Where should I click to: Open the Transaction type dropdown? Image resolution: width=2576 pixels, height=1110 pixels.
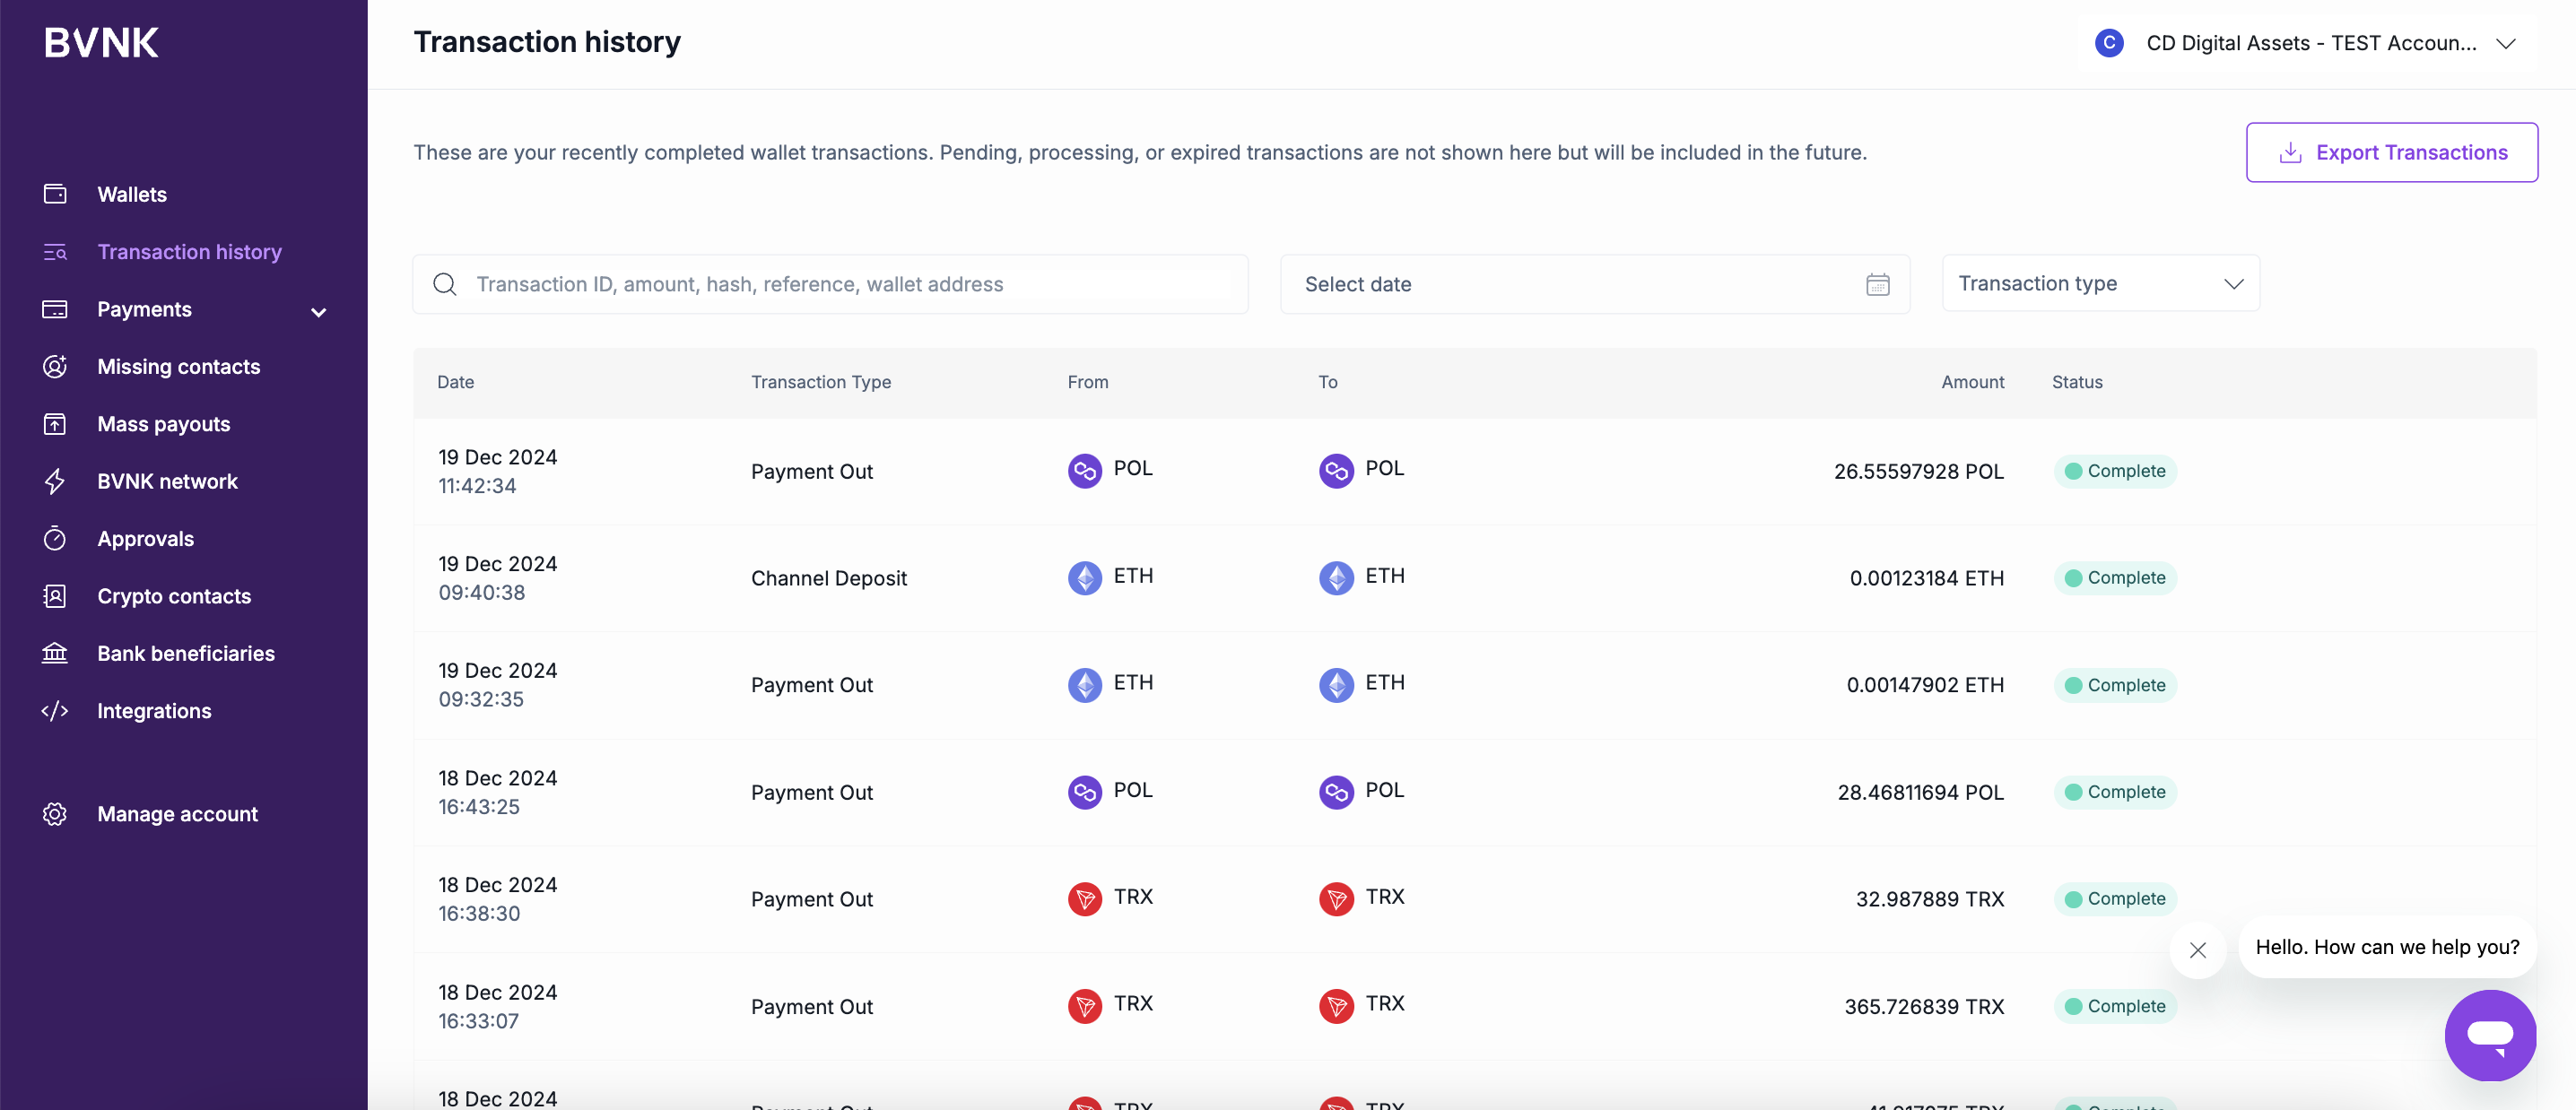(x=2100, y=284)
